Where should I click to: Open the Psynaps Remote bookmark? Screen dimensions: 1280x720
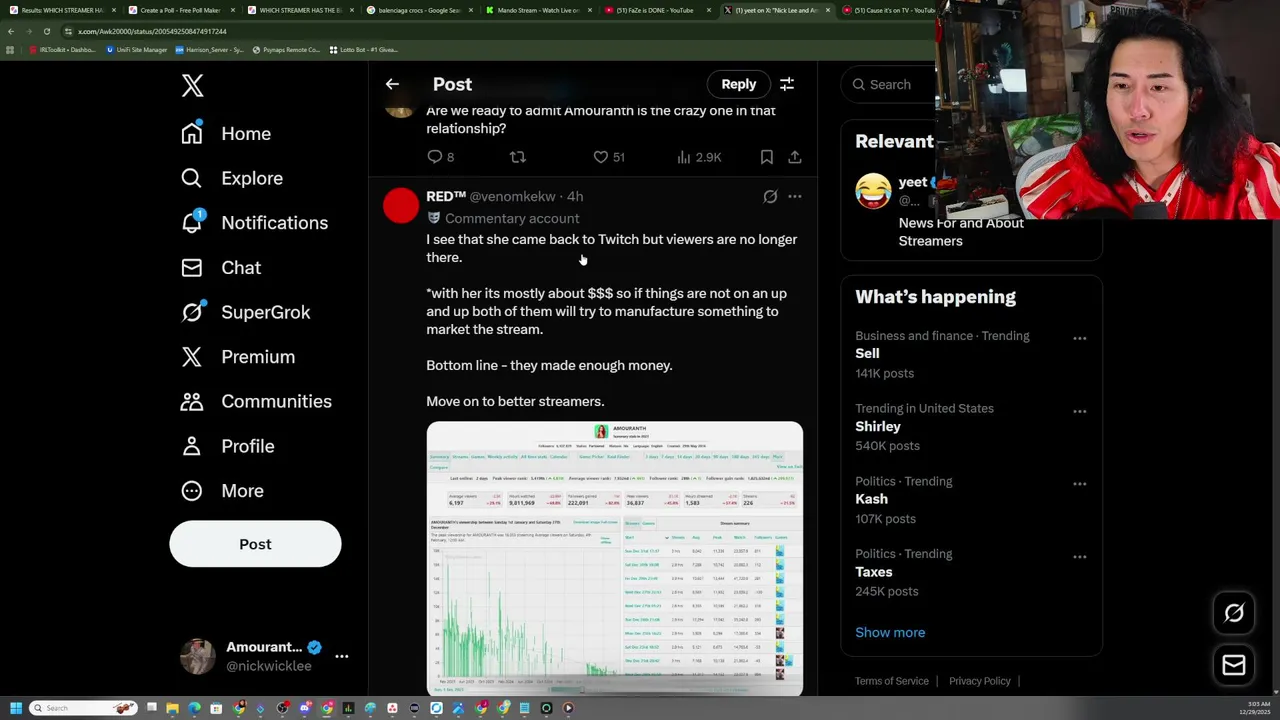(x=286, y=49)
